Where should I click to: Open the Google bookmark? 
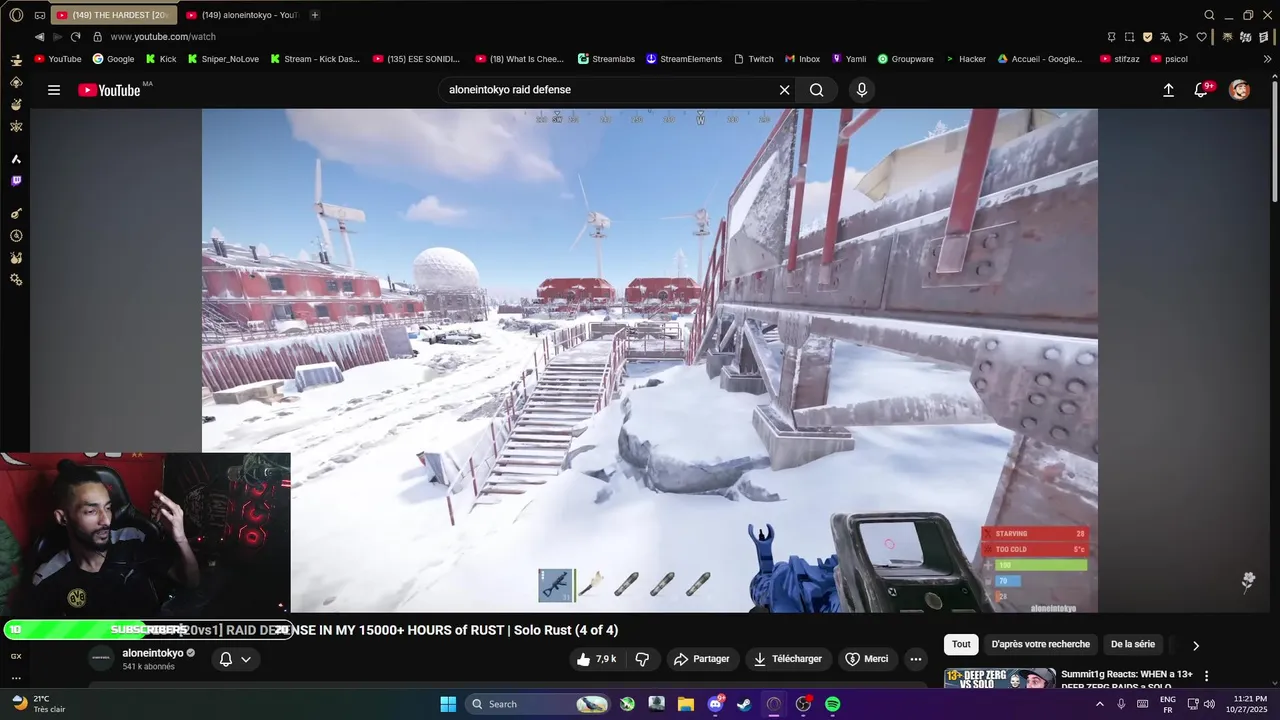click(113, 59)
